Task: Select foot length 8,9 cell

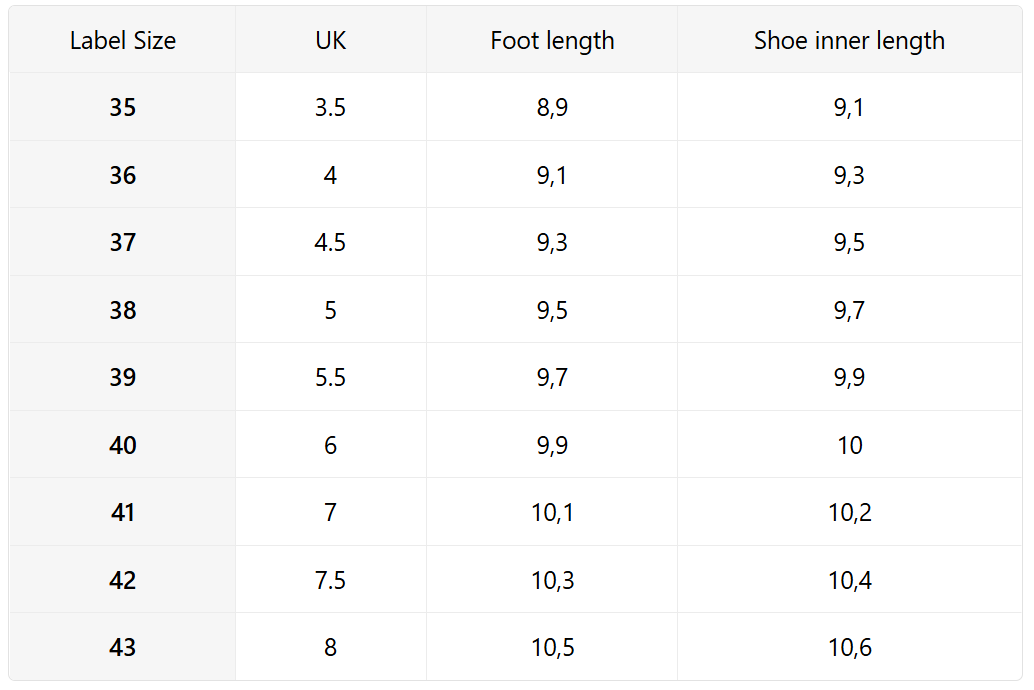Action: [552, 108]
